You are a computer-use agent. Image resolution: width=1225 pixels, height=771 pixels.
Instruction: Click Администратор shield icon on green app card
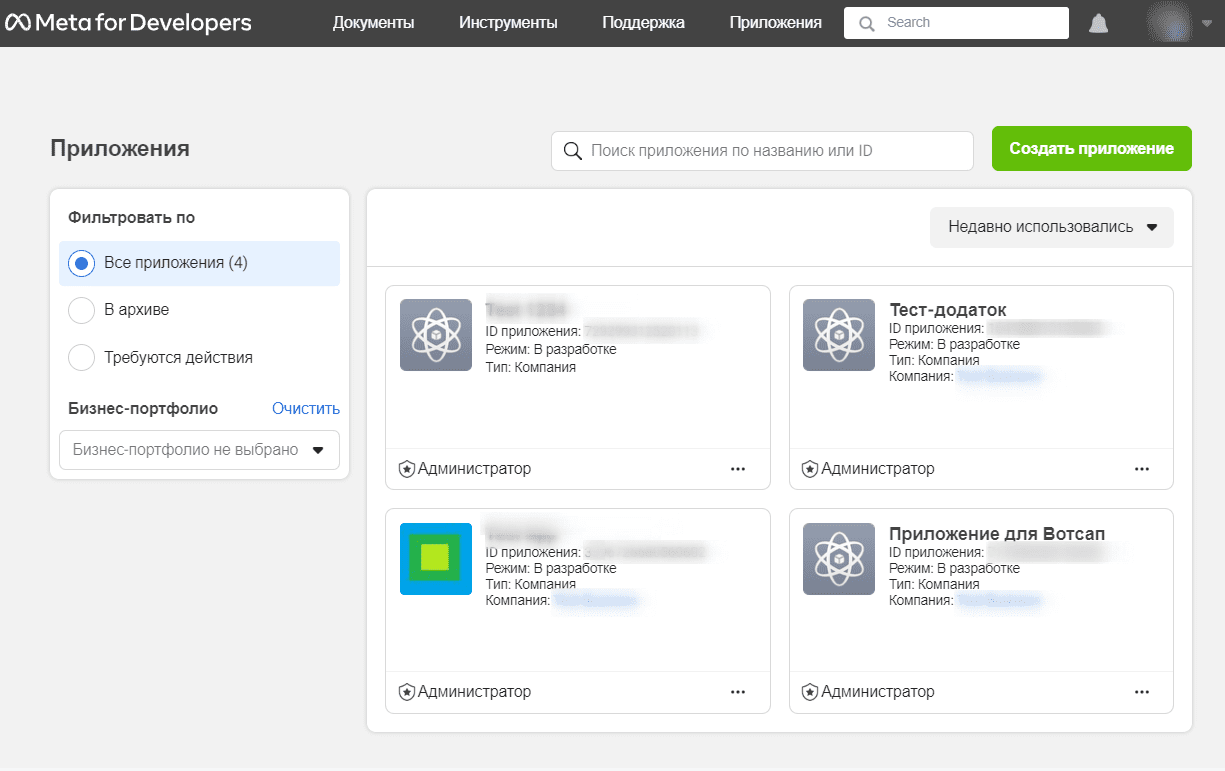[x=406, y=691]
